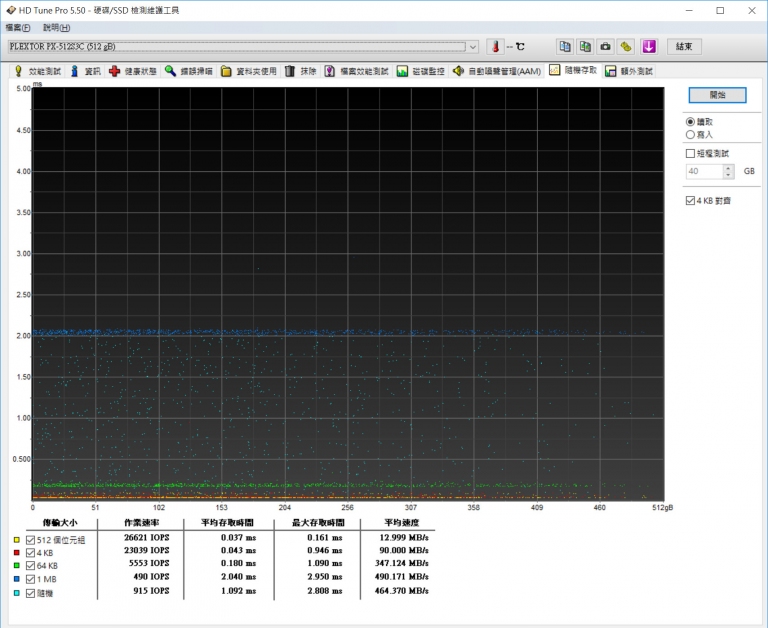768x628 pixels.
Task: Click the 磁碟監控 chart icon
Action: [402, 71]
